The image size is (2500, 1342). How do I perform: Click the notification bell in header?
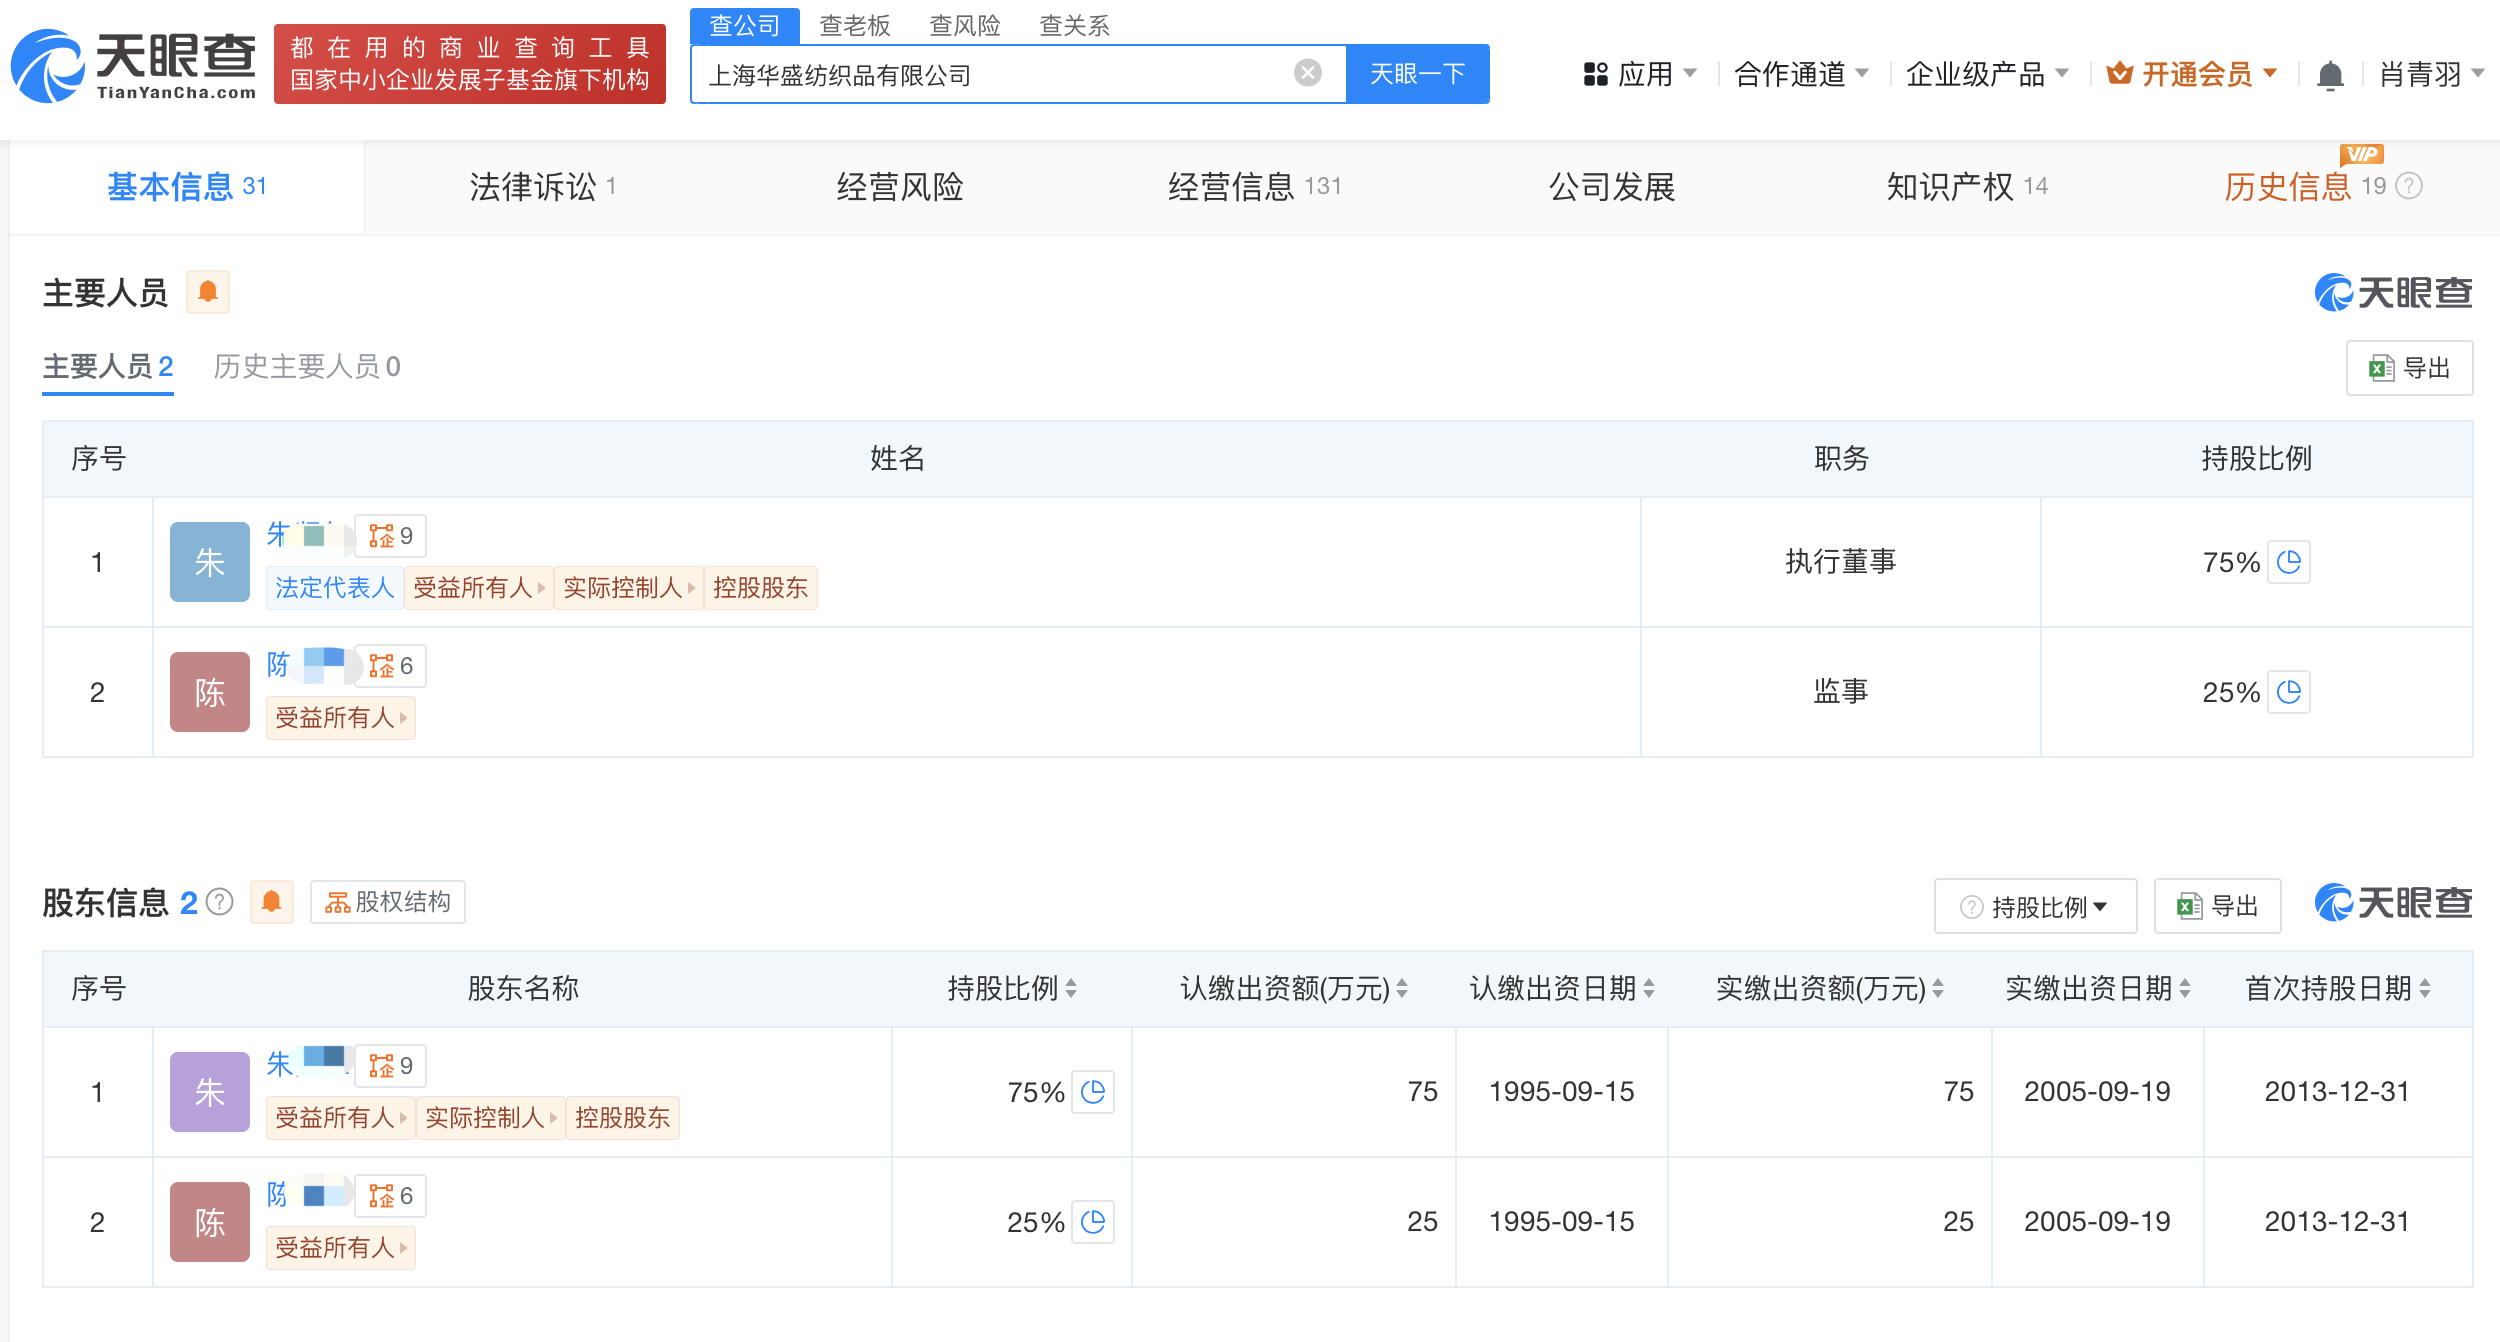click(2330, 75)
